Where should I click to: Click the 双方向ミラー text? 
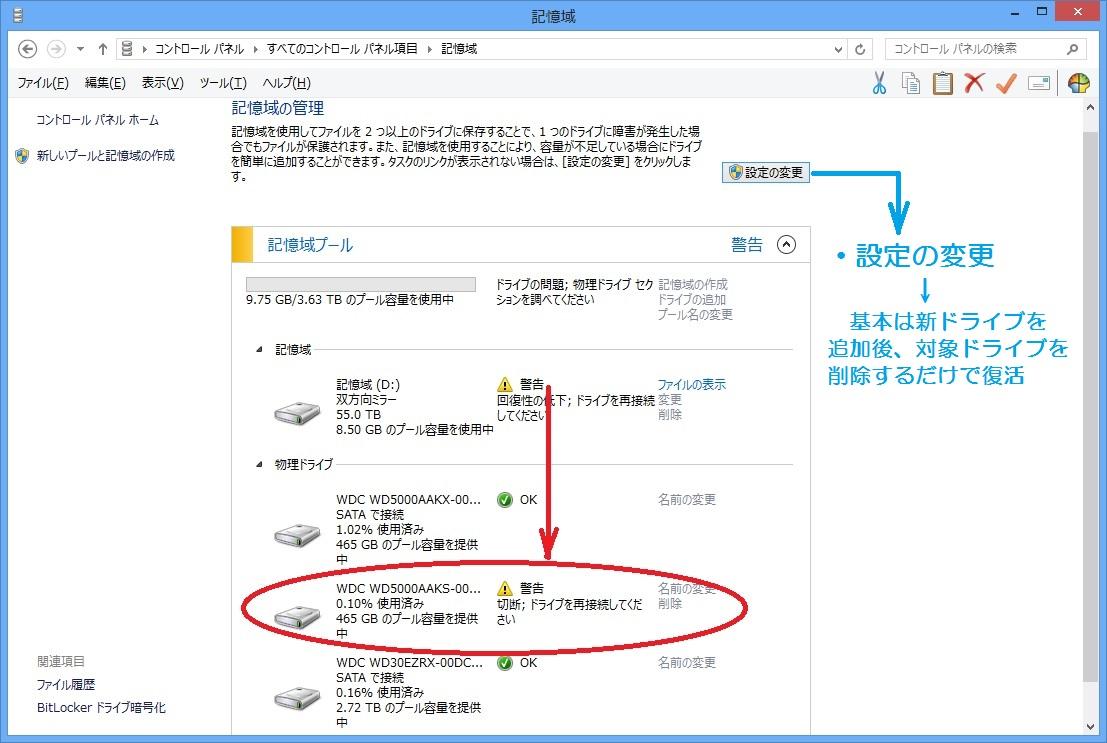click(366, 400)
